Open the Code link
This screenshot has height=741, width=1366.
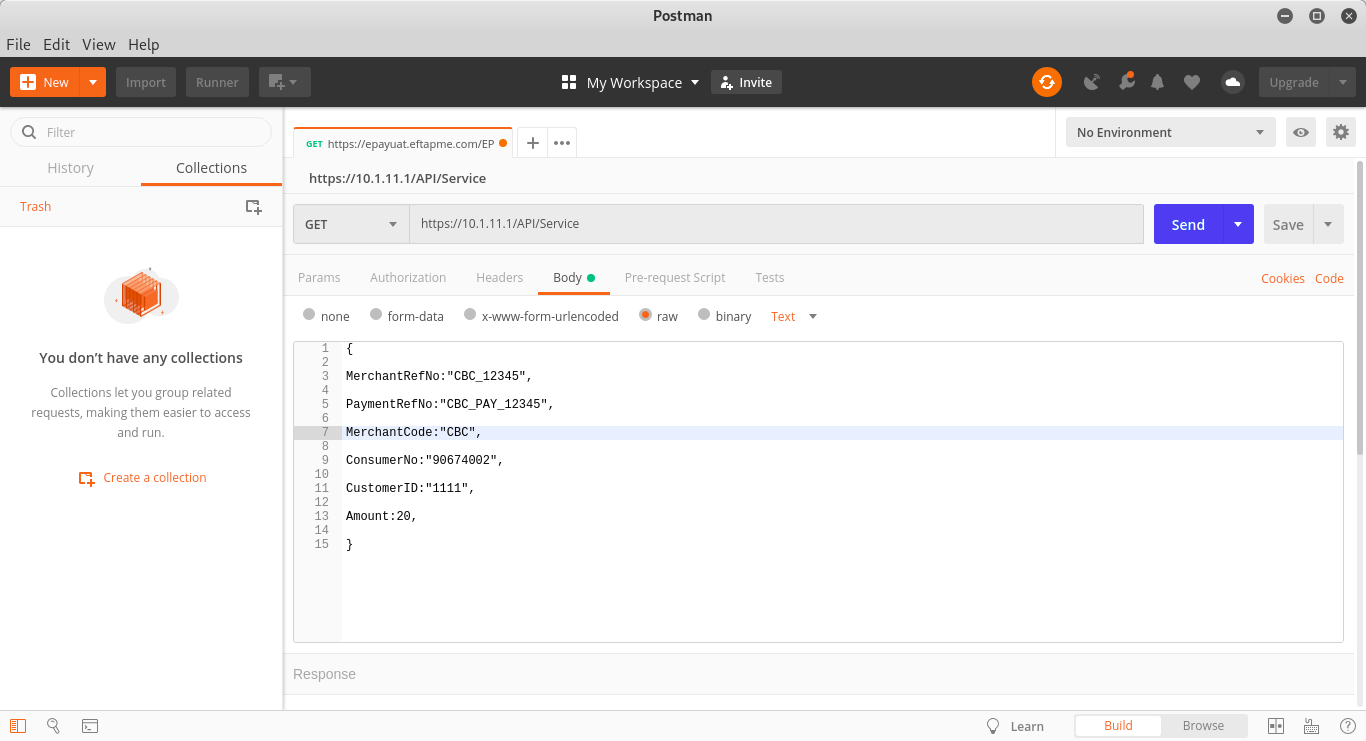(1329, 278)
